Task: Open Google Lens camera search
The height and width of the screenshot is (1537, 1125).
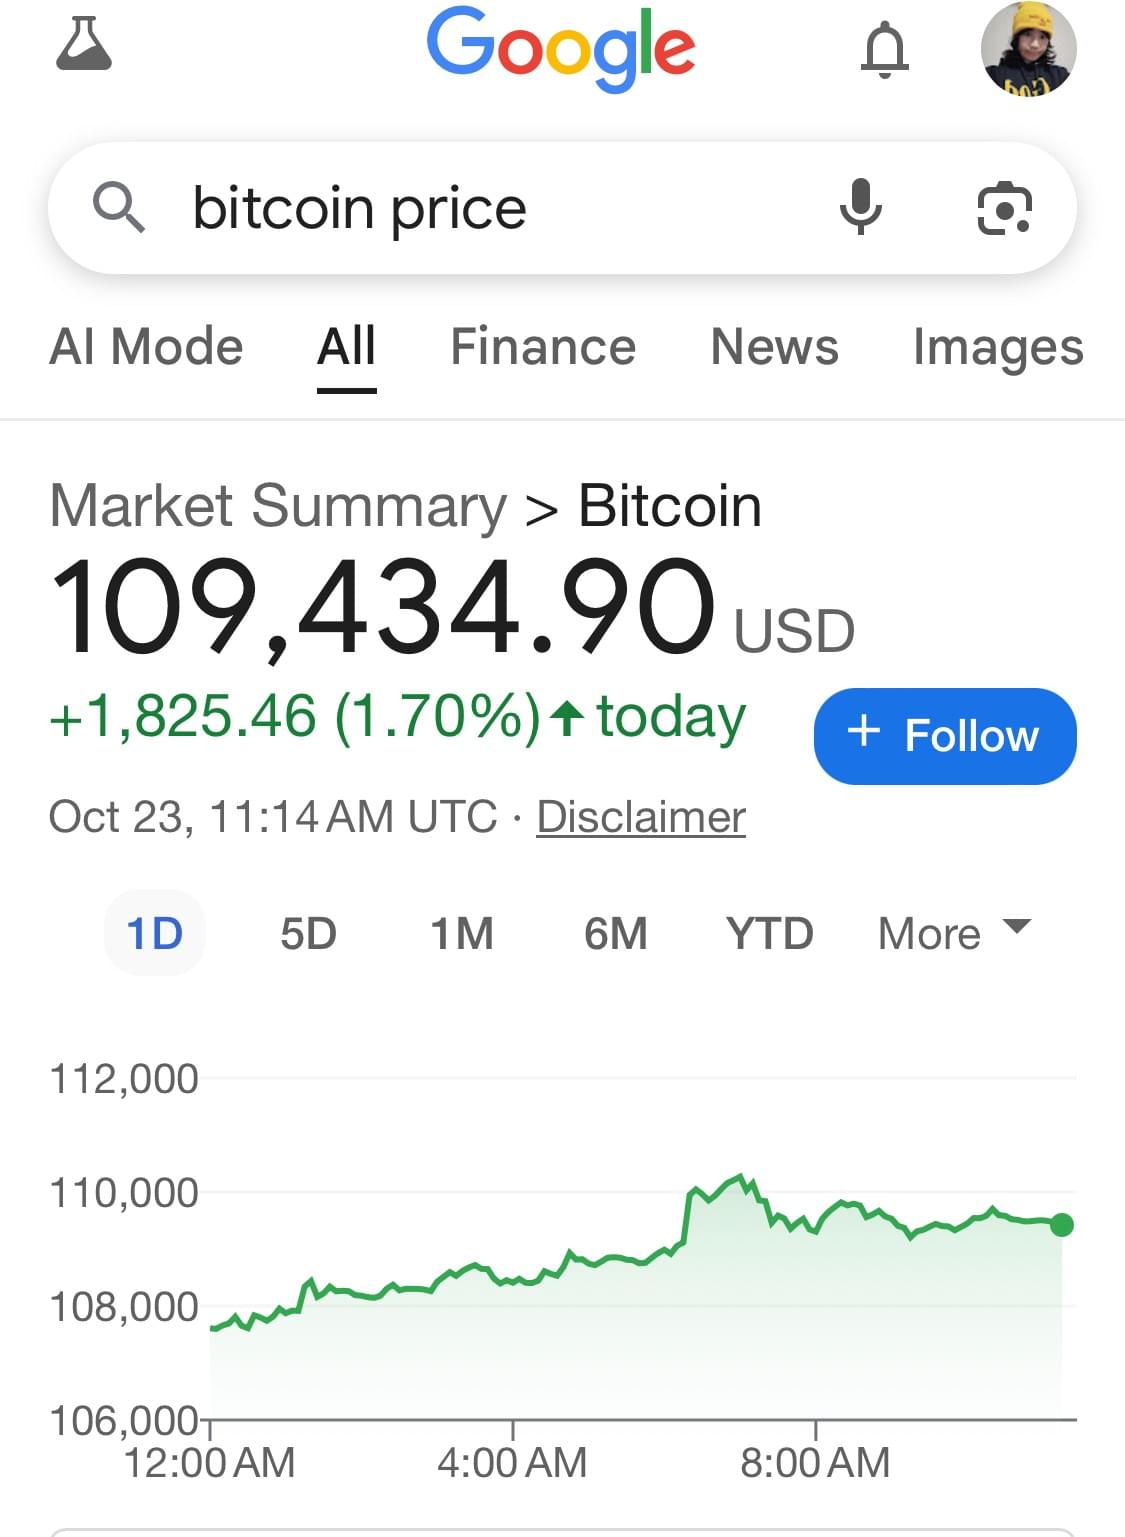Action: 1004,208
